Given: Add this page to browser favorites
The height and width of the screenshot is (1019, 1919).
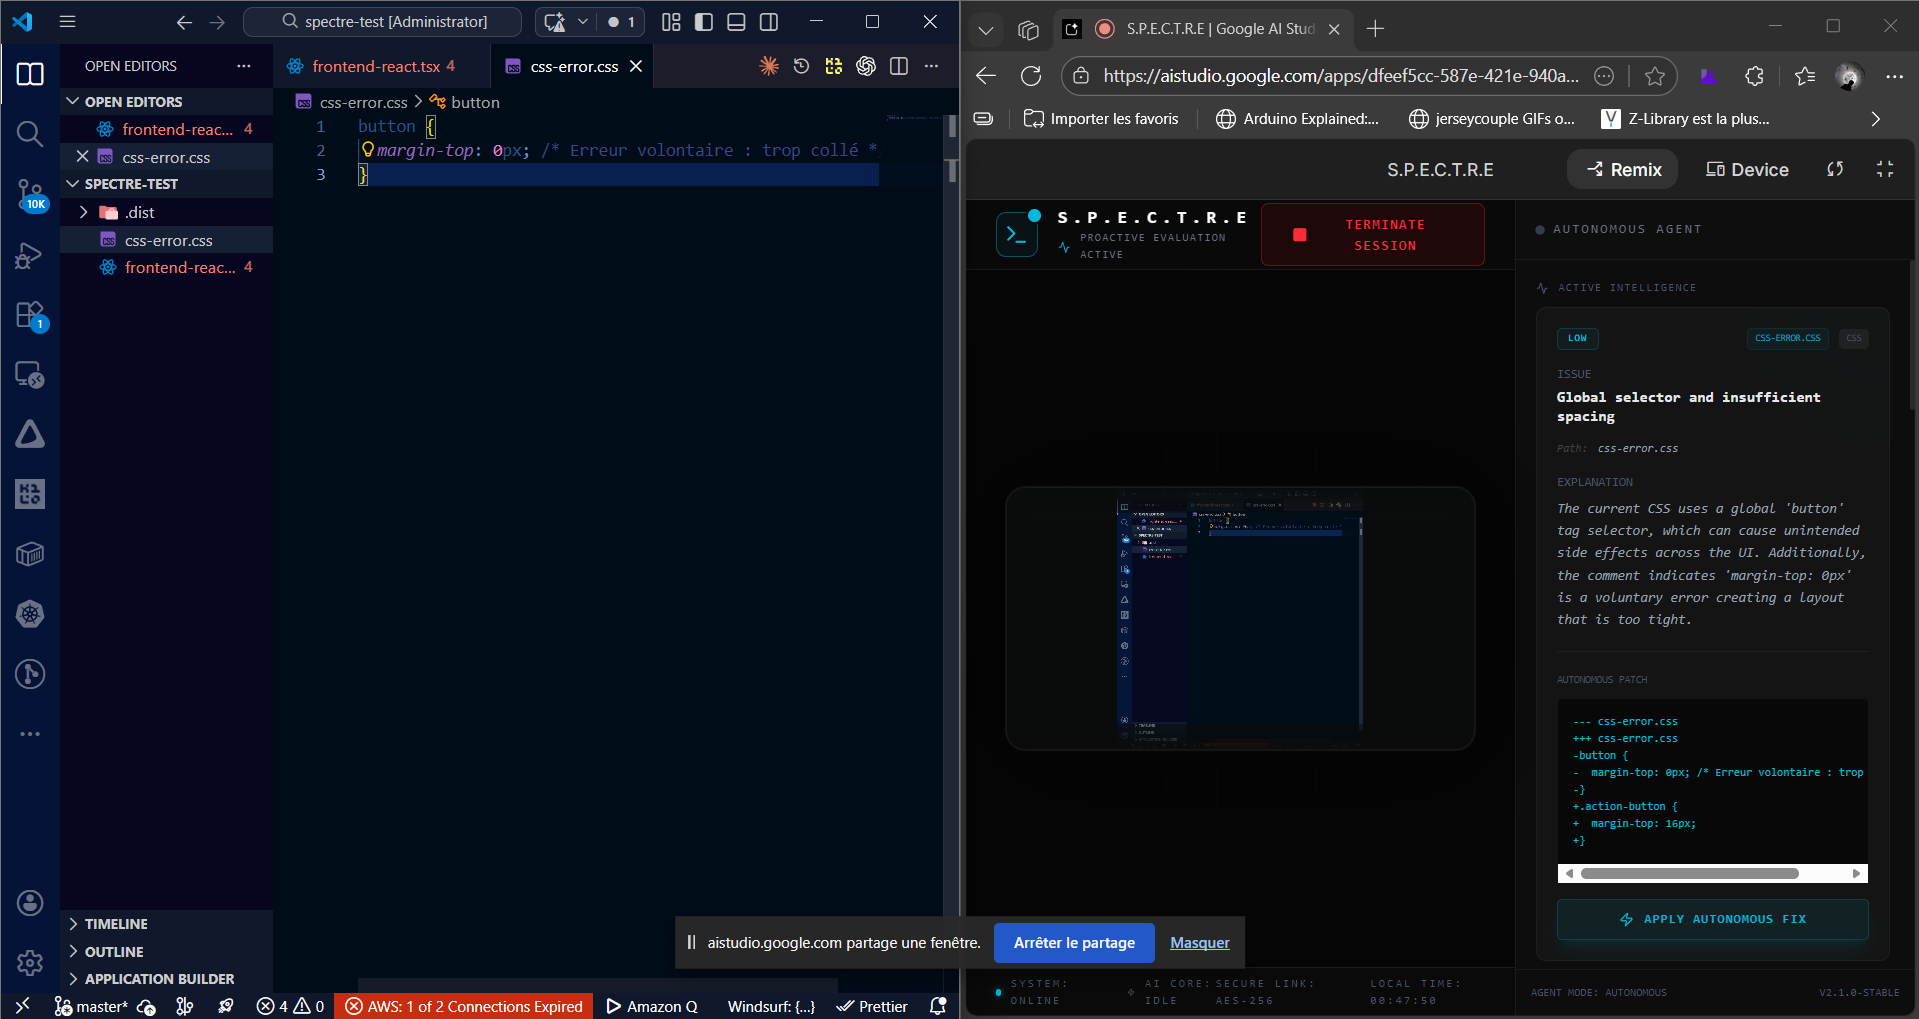Looking at the screenshot, I should (x=1655, y=76).
